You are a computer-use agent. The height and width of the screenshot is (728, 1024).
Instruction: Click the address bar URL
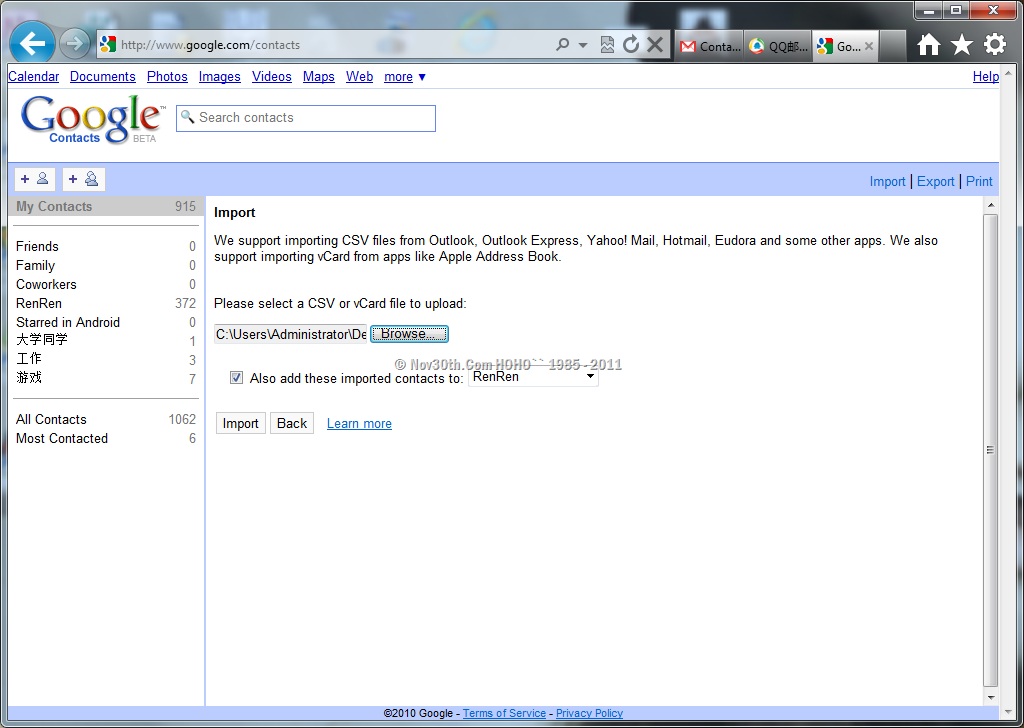tap(210, 45)
